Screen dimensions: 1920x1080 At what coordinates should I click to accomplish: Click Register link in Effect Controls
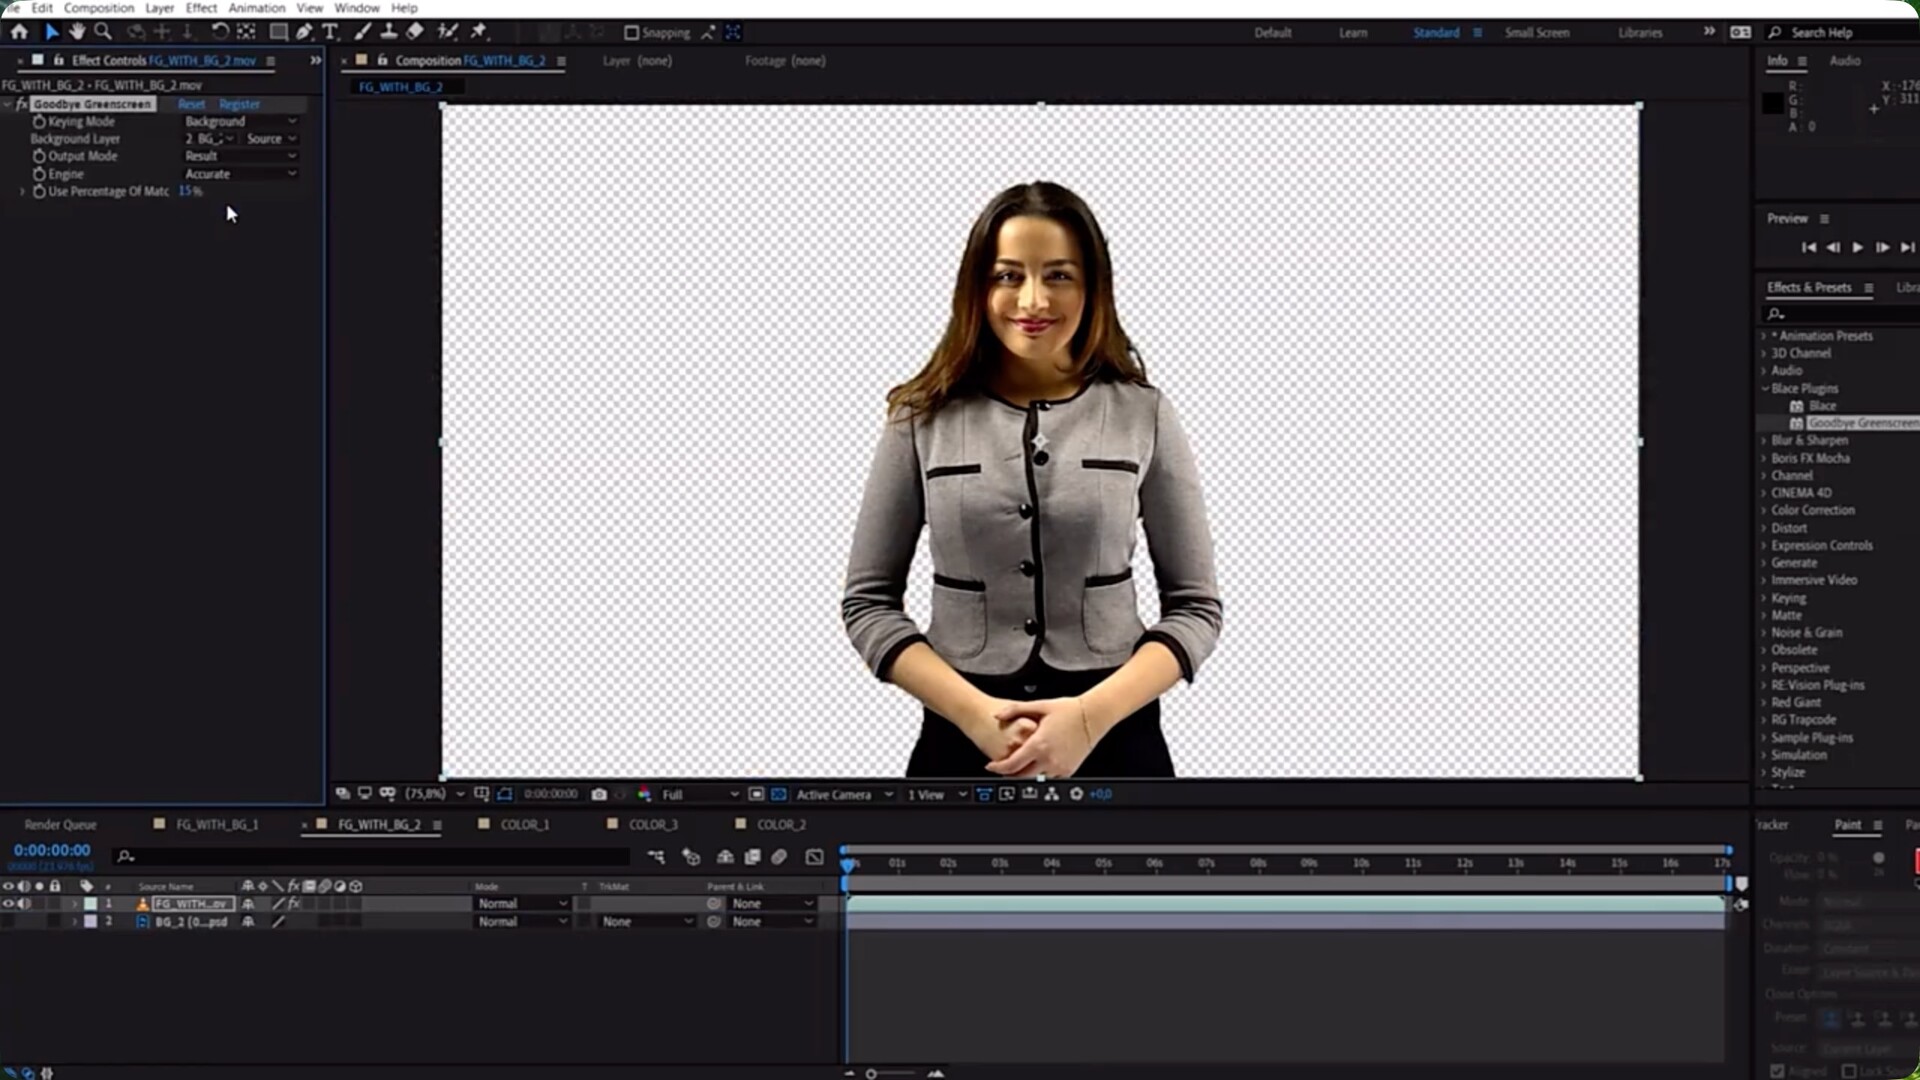click(239, 104)
